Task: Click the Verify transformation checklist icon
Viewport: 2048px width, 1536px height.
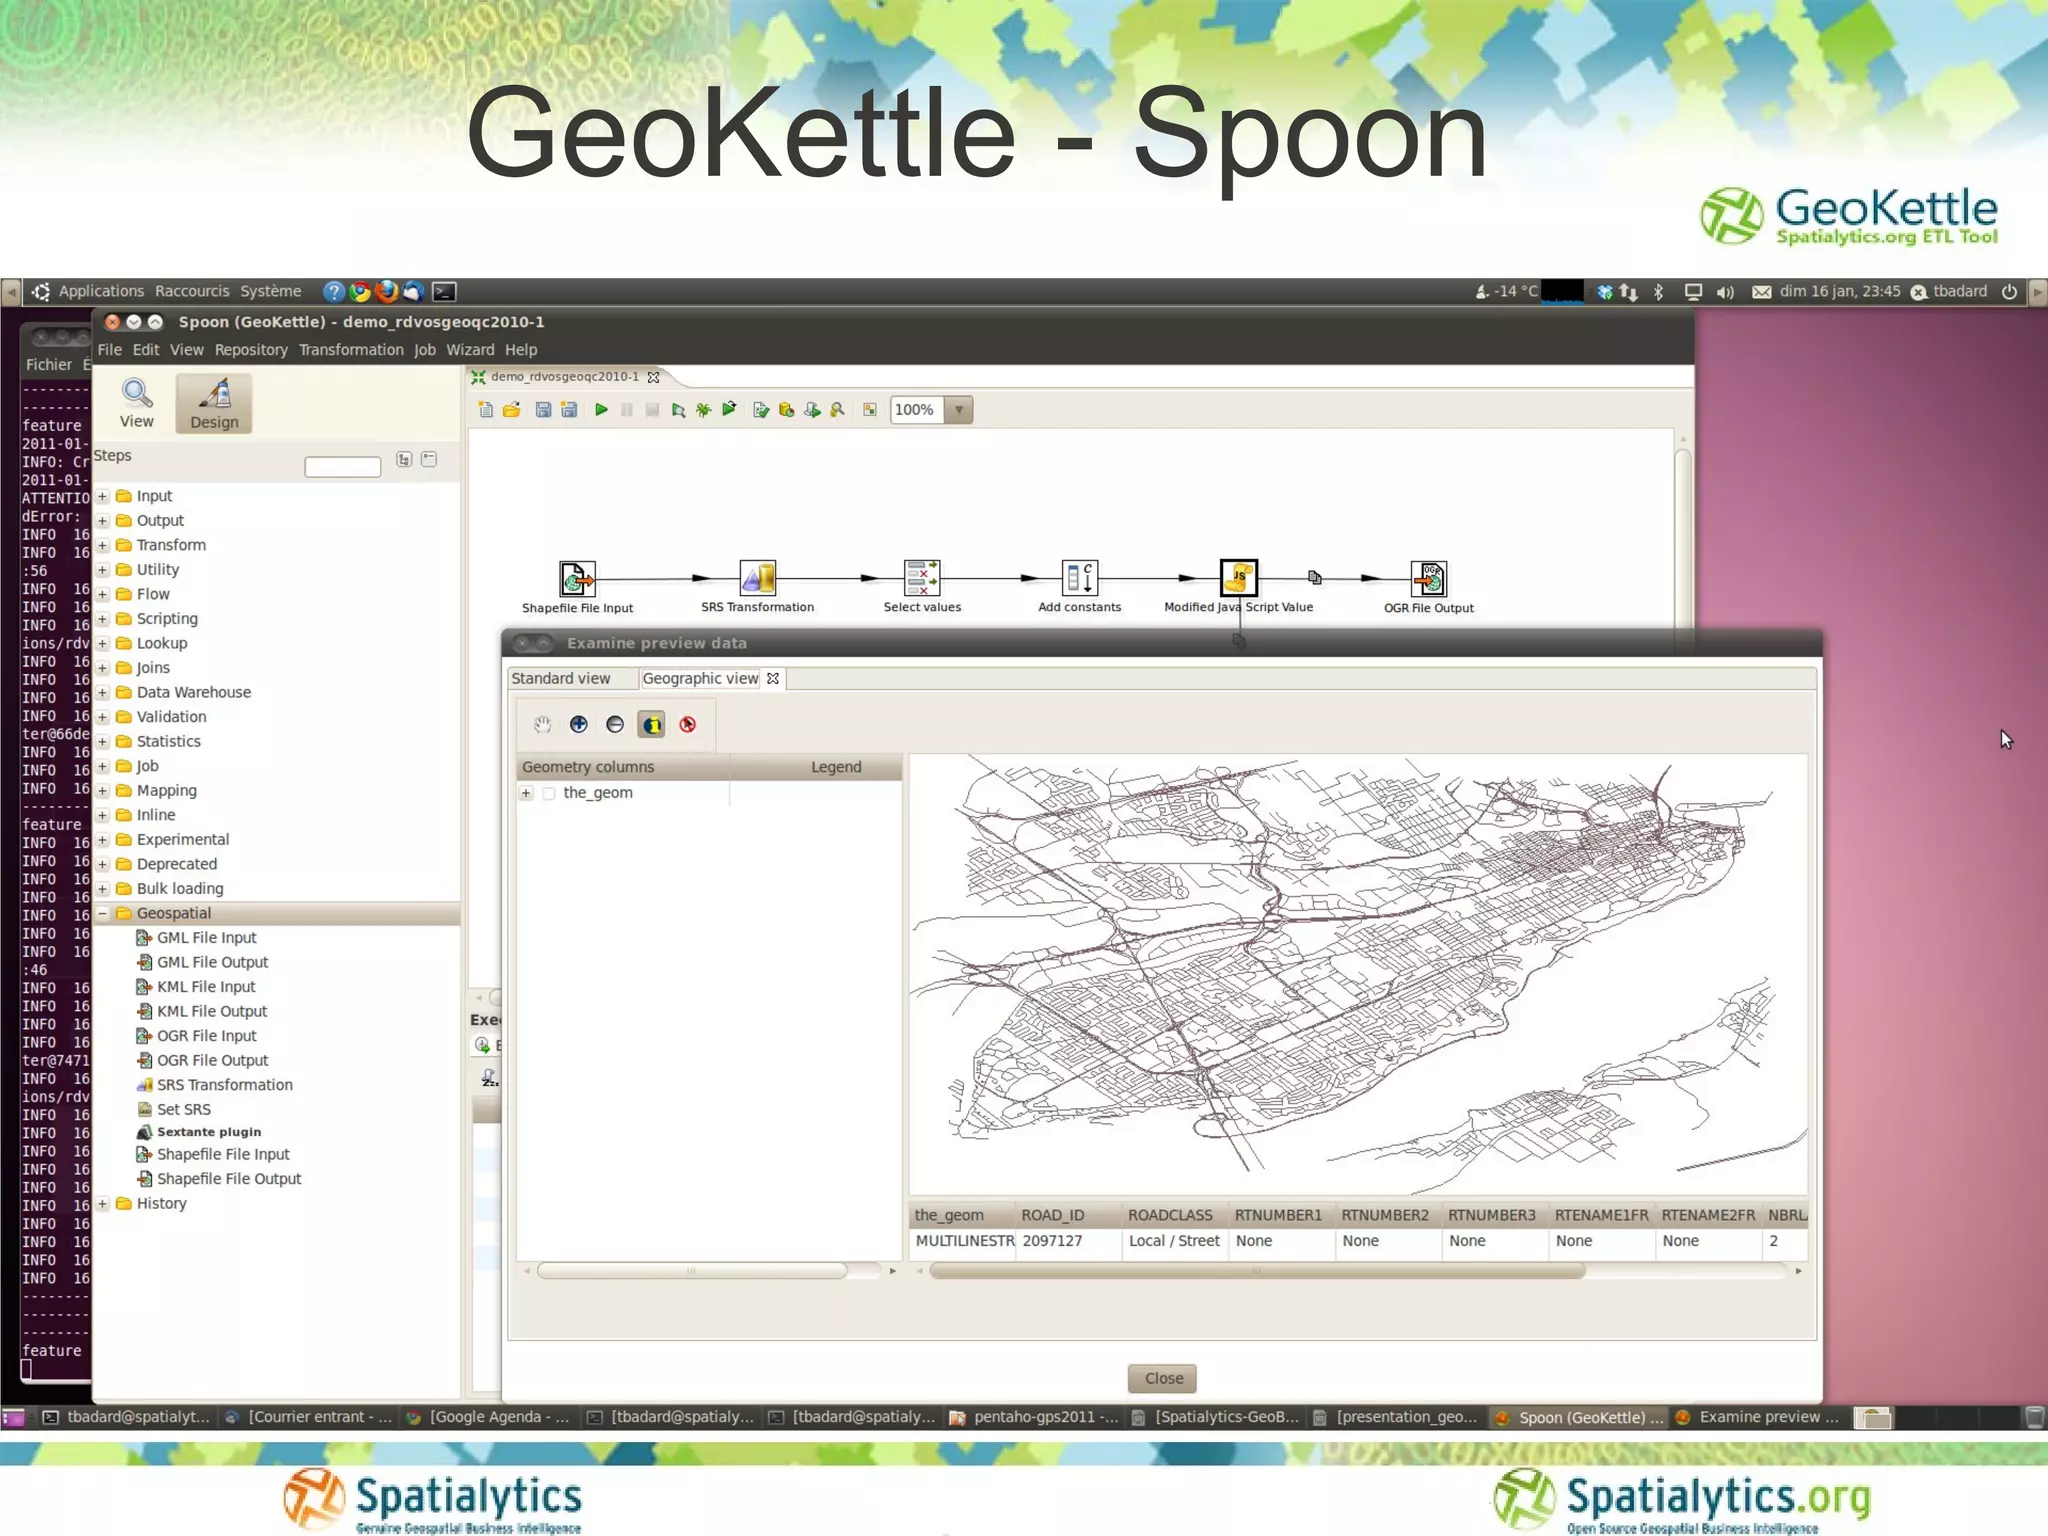Action: 761,409
